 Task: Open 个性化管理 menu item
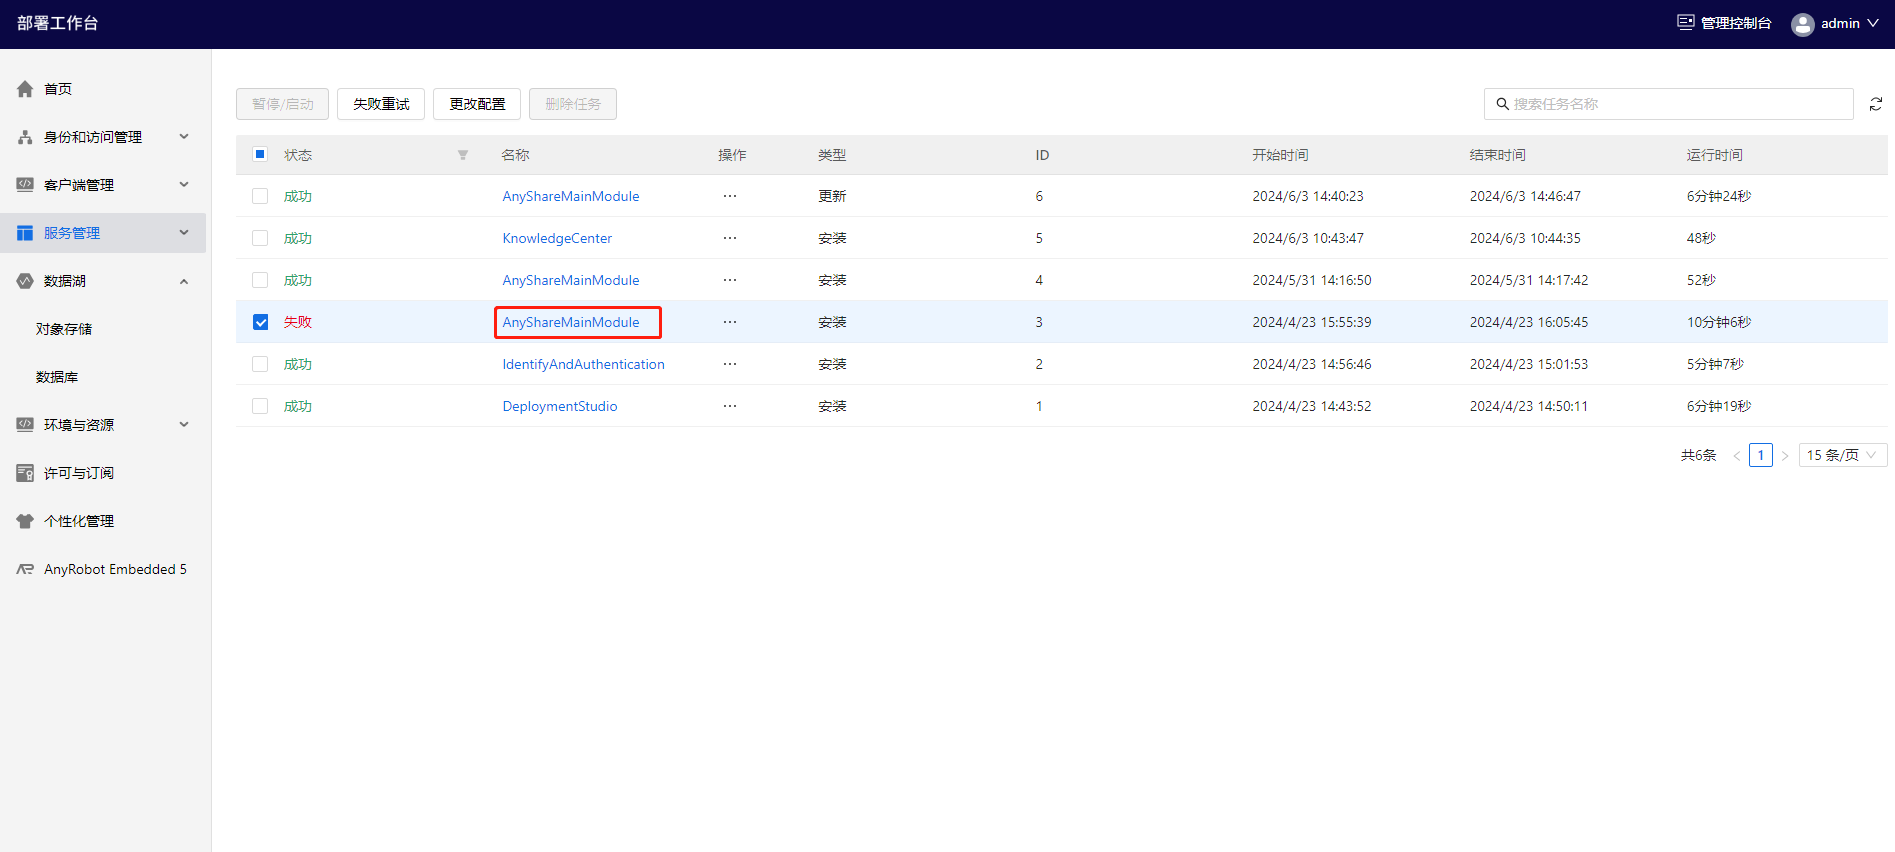79,521
